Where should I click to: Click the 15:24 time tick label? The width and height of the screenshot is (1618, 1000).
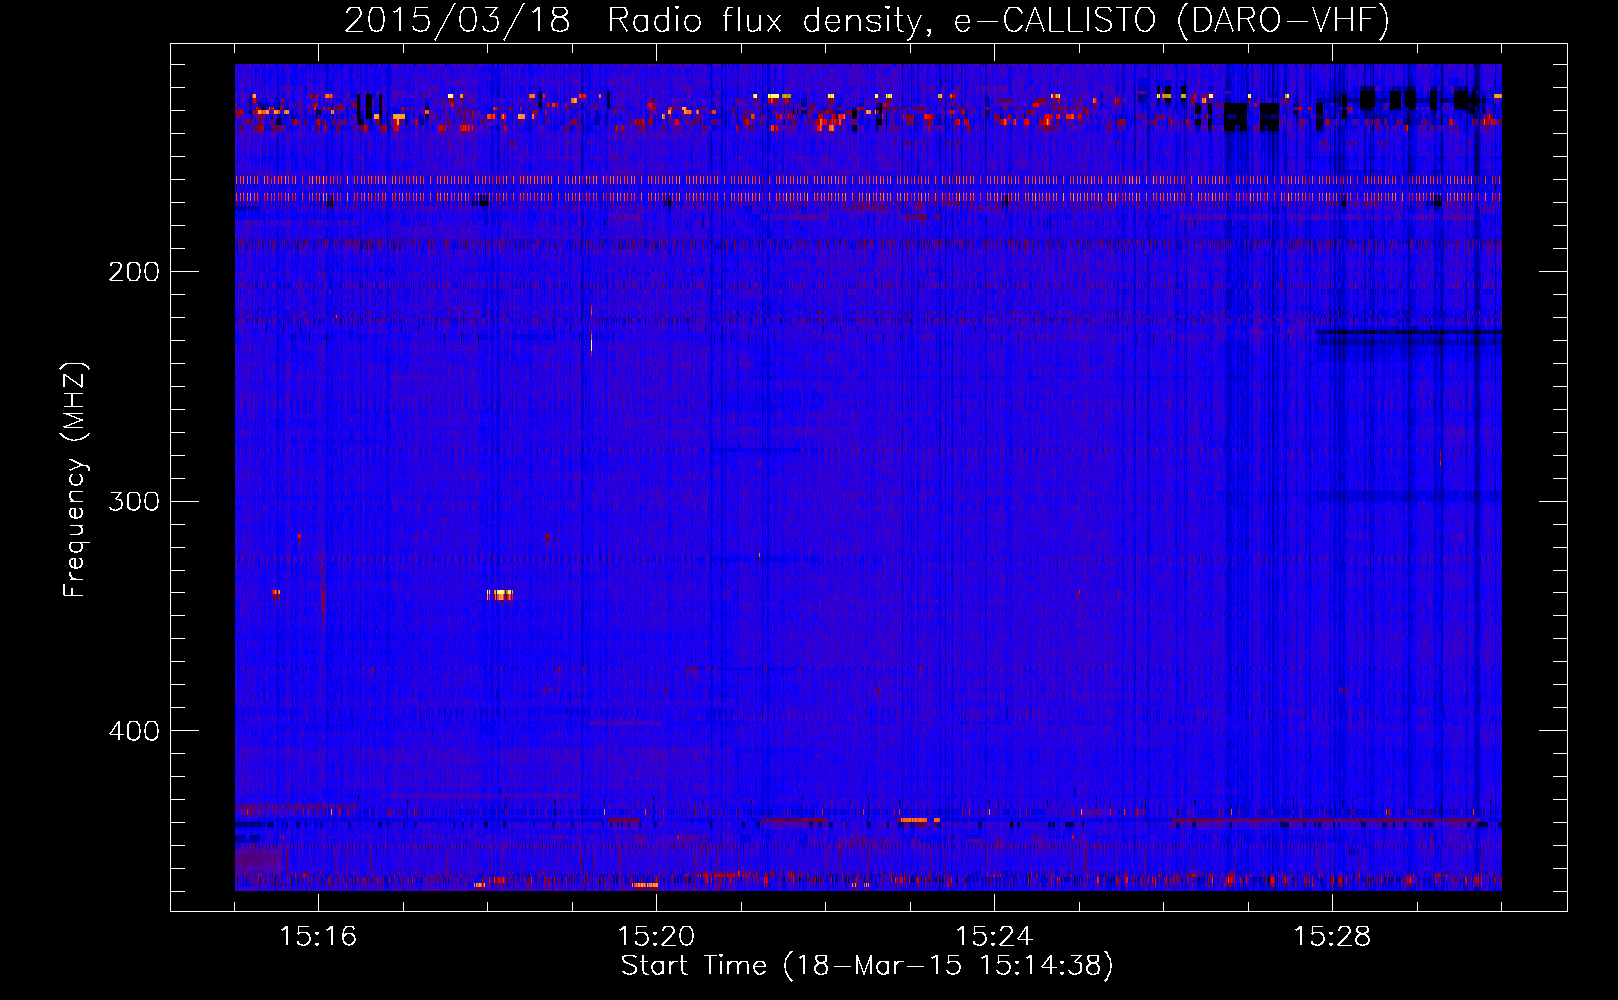pos(994,937)
